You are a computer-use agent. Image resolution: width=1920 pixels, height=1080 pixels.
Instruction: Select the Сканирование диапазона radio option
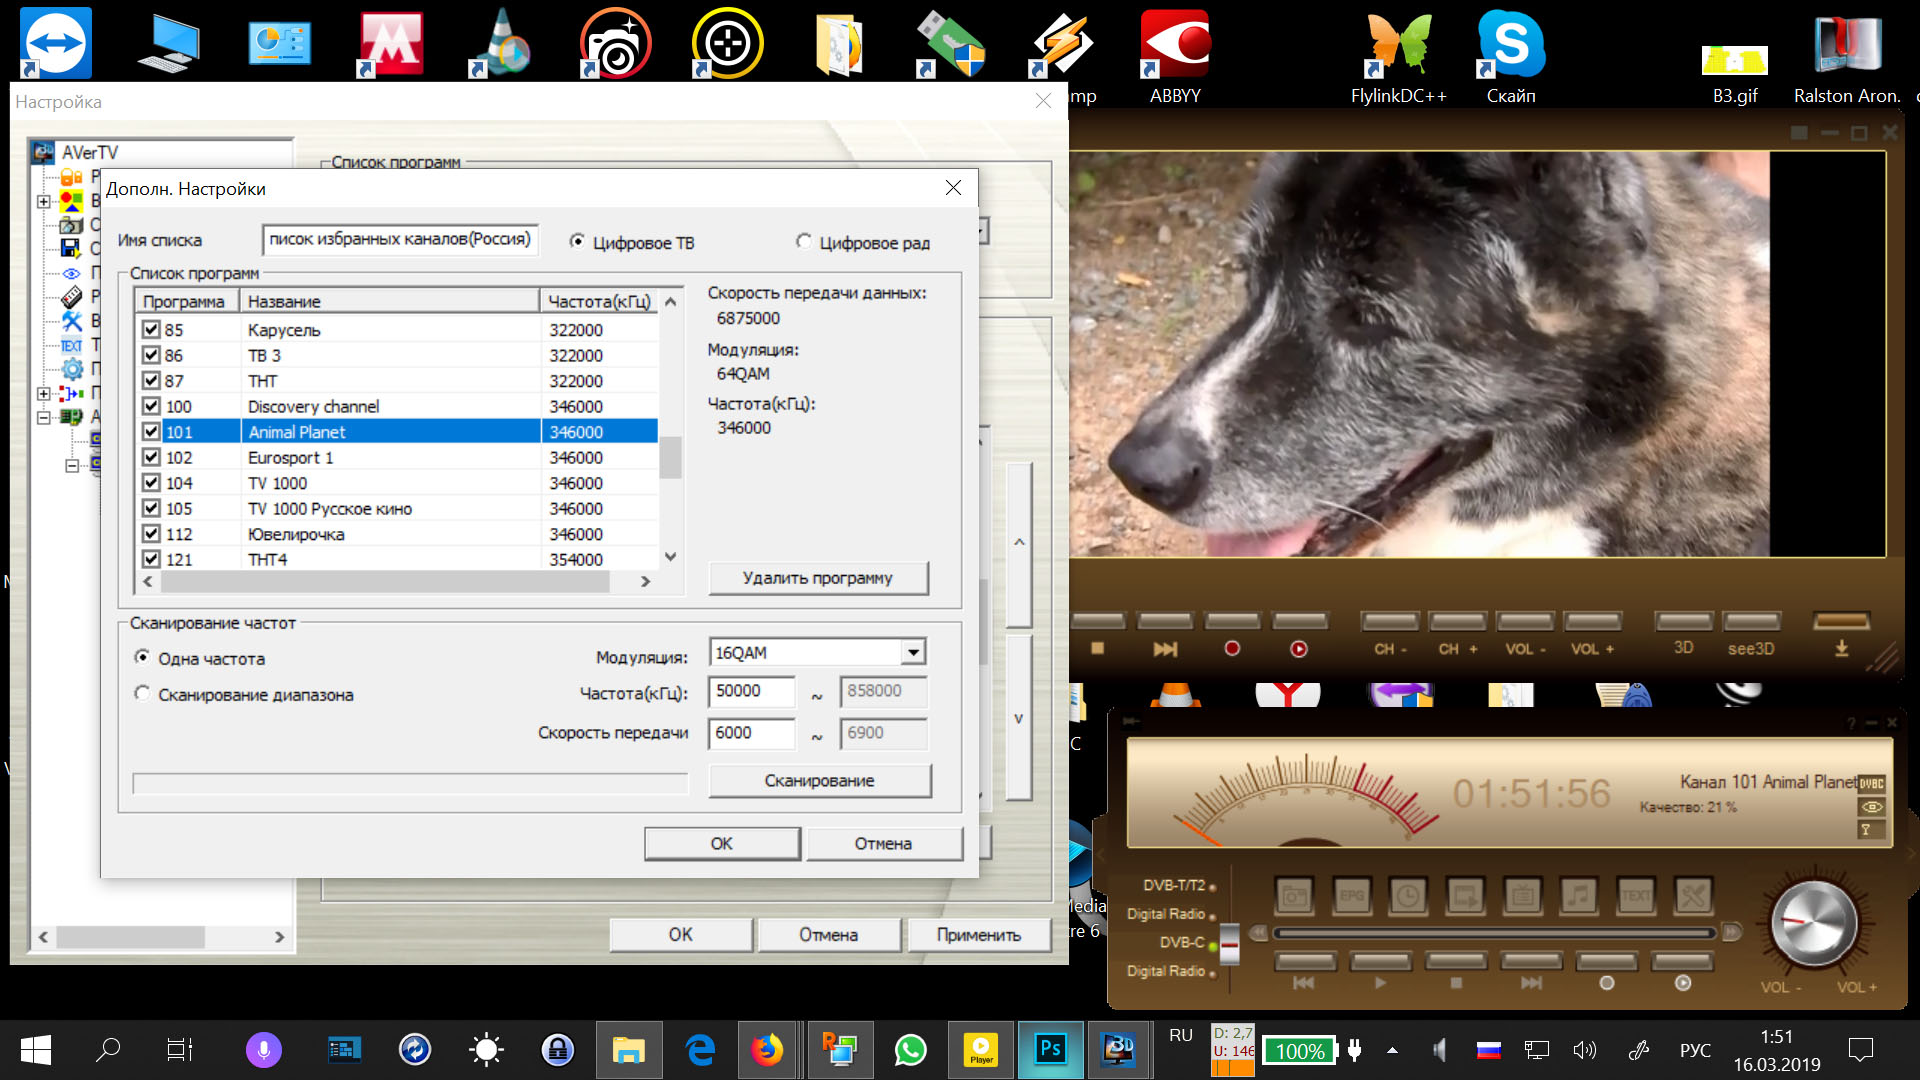click(143, 694)
